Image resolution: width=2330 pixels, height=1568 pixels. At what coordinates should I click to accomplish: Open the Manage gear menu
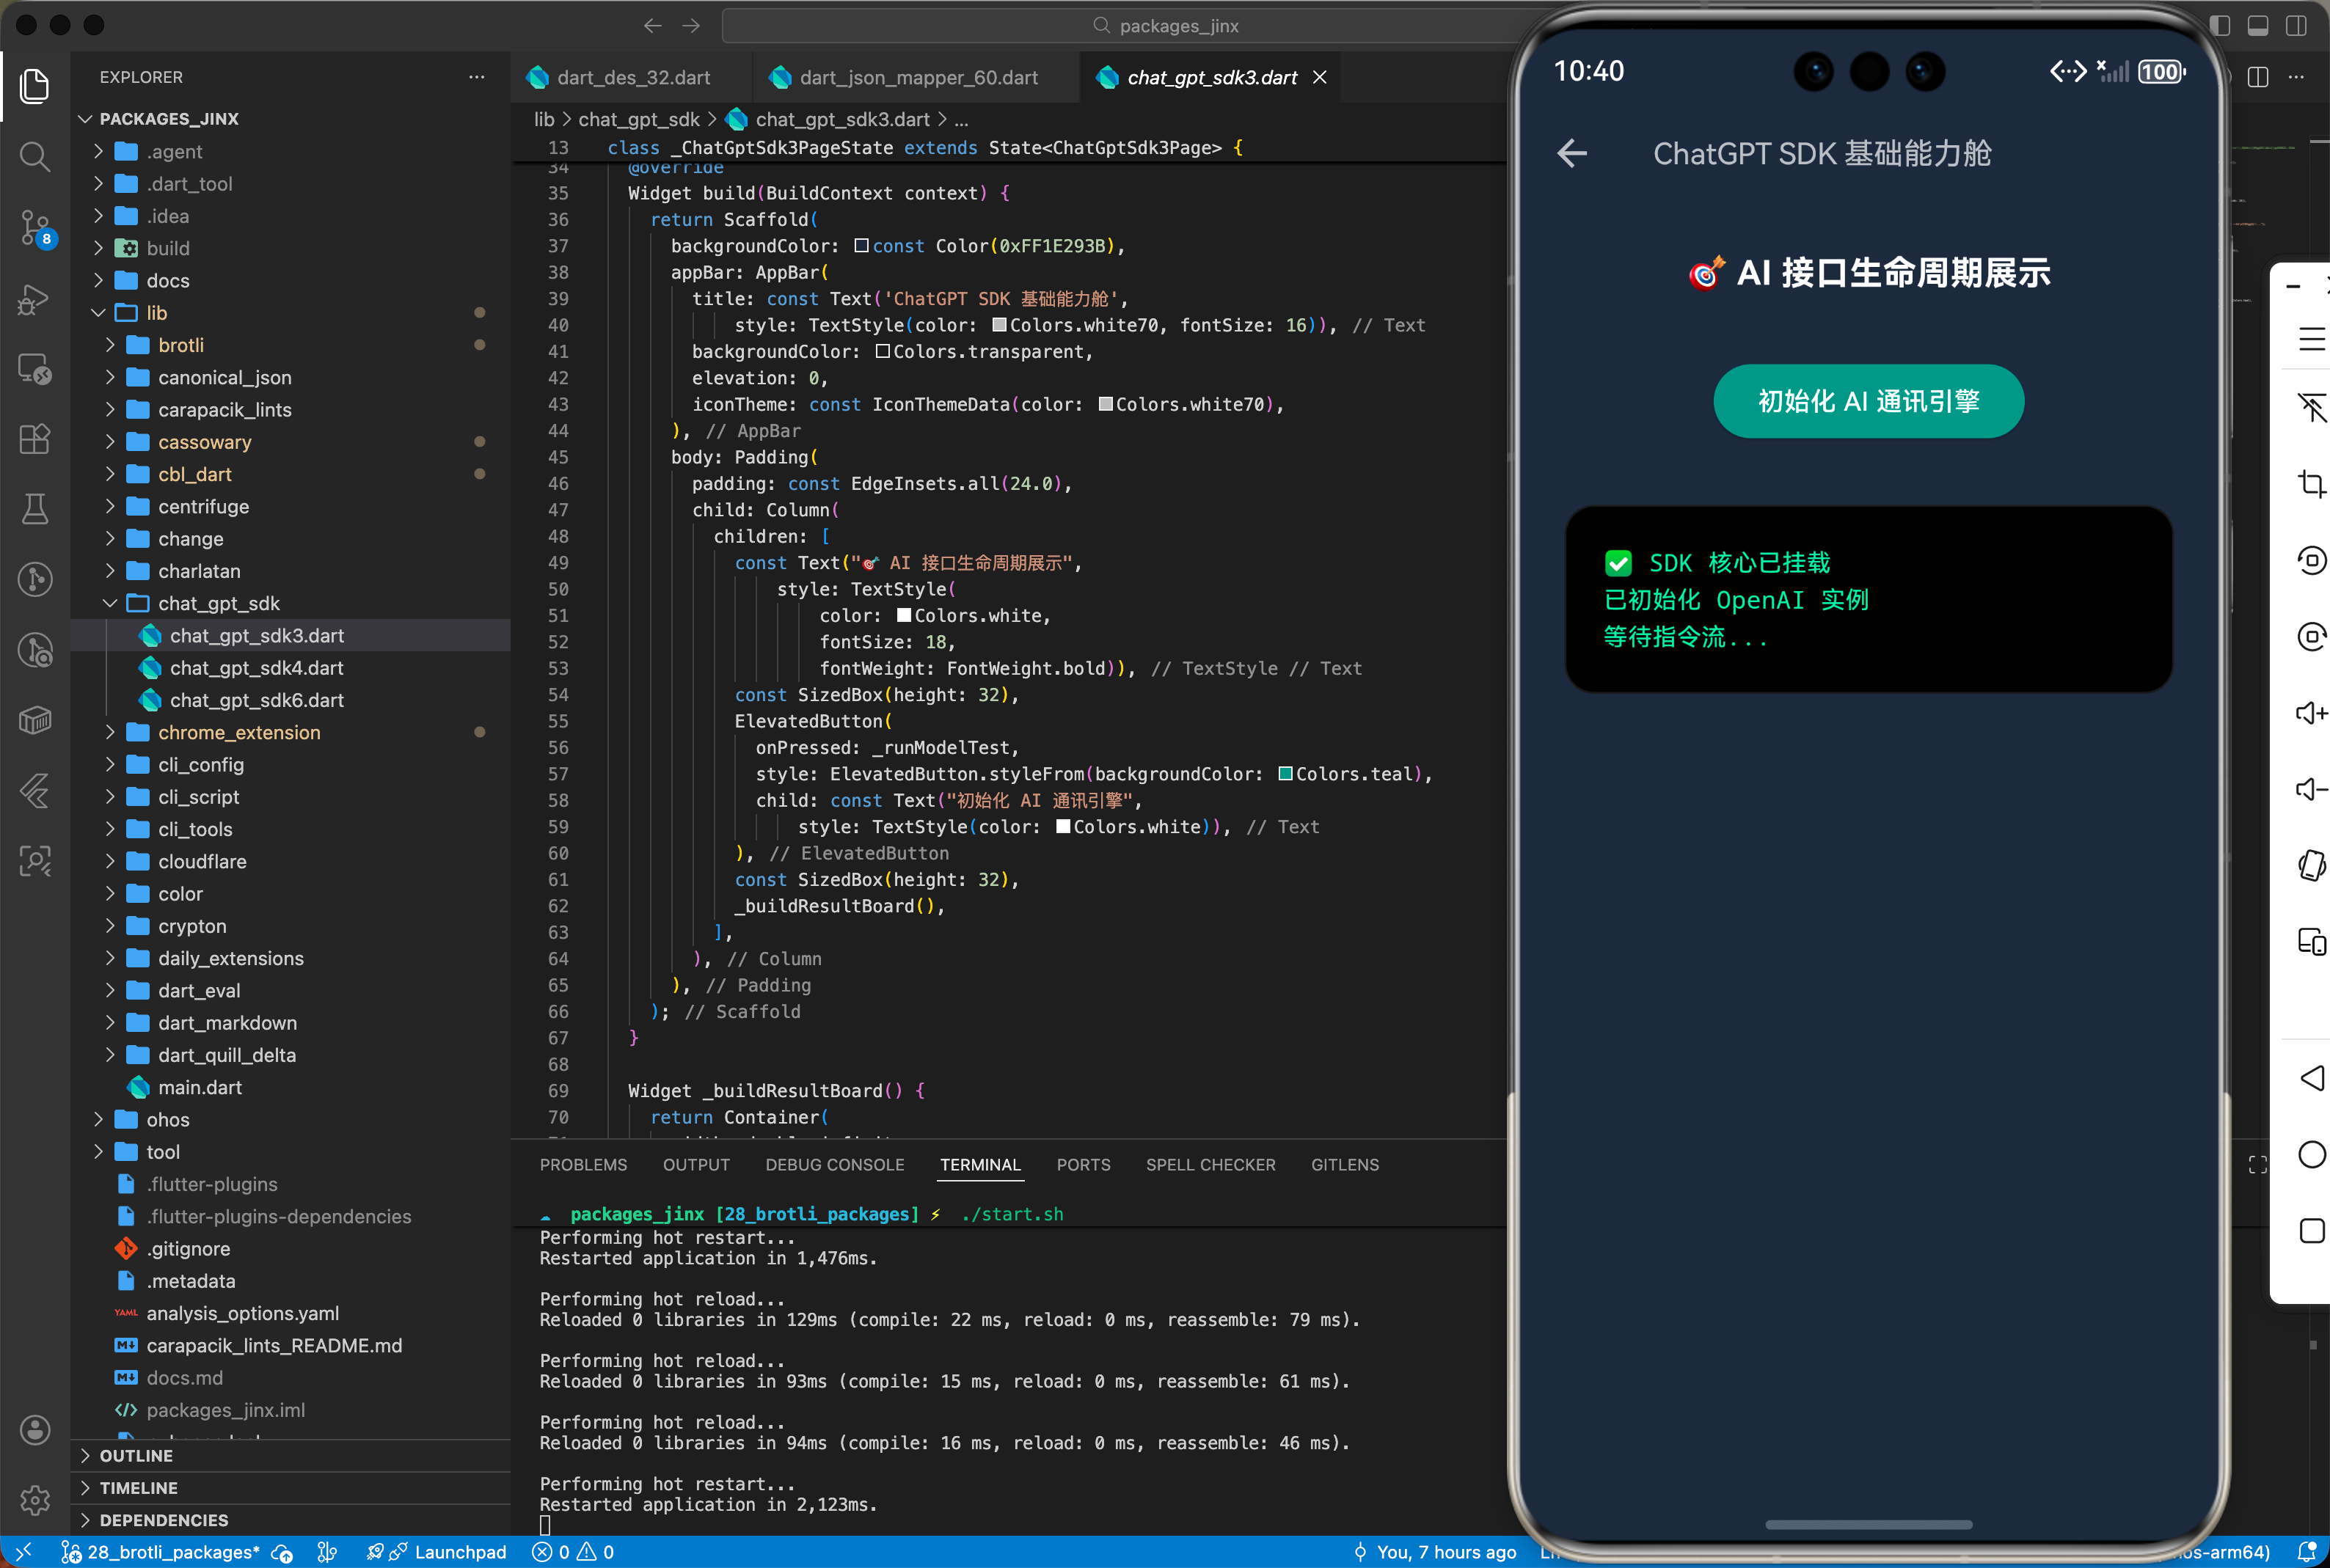click(x=35, y=1500)
